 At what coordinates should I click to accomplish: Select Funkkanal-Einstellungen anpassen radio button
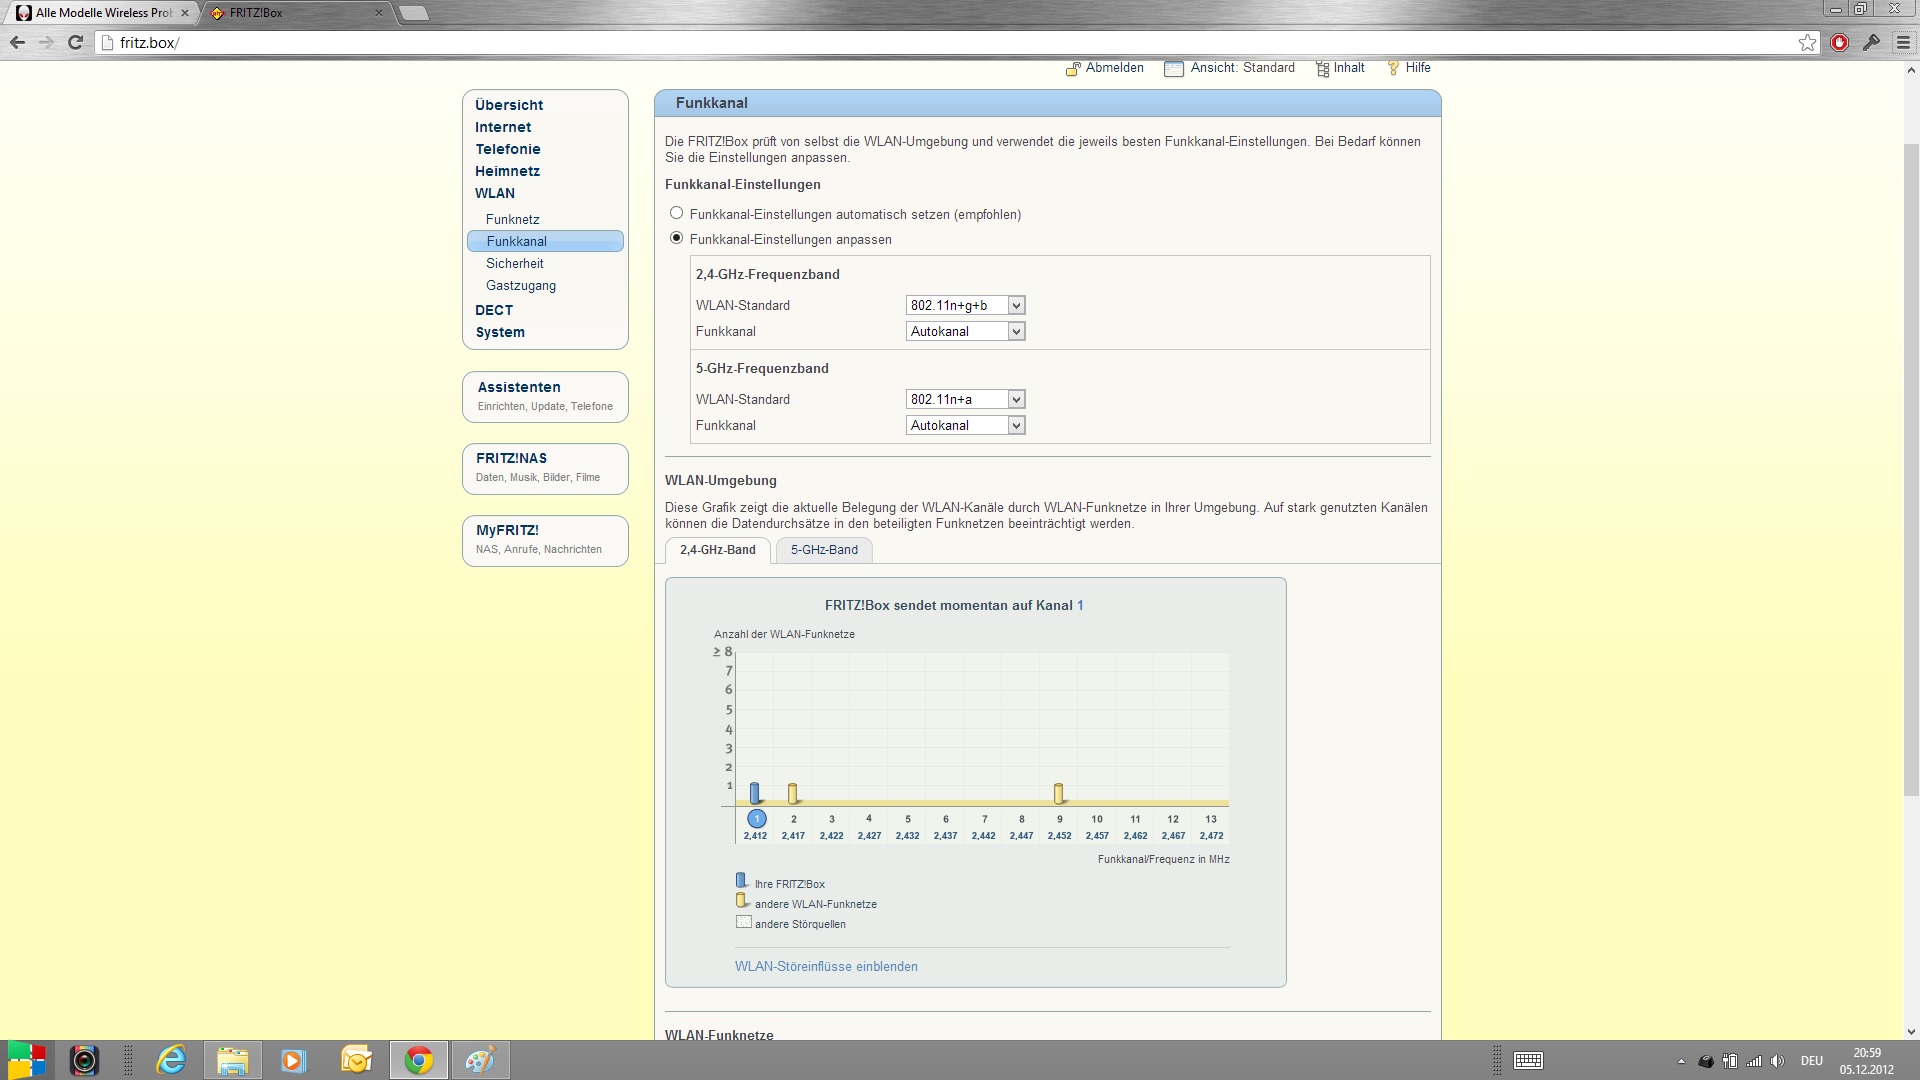[x=677, y=238]
